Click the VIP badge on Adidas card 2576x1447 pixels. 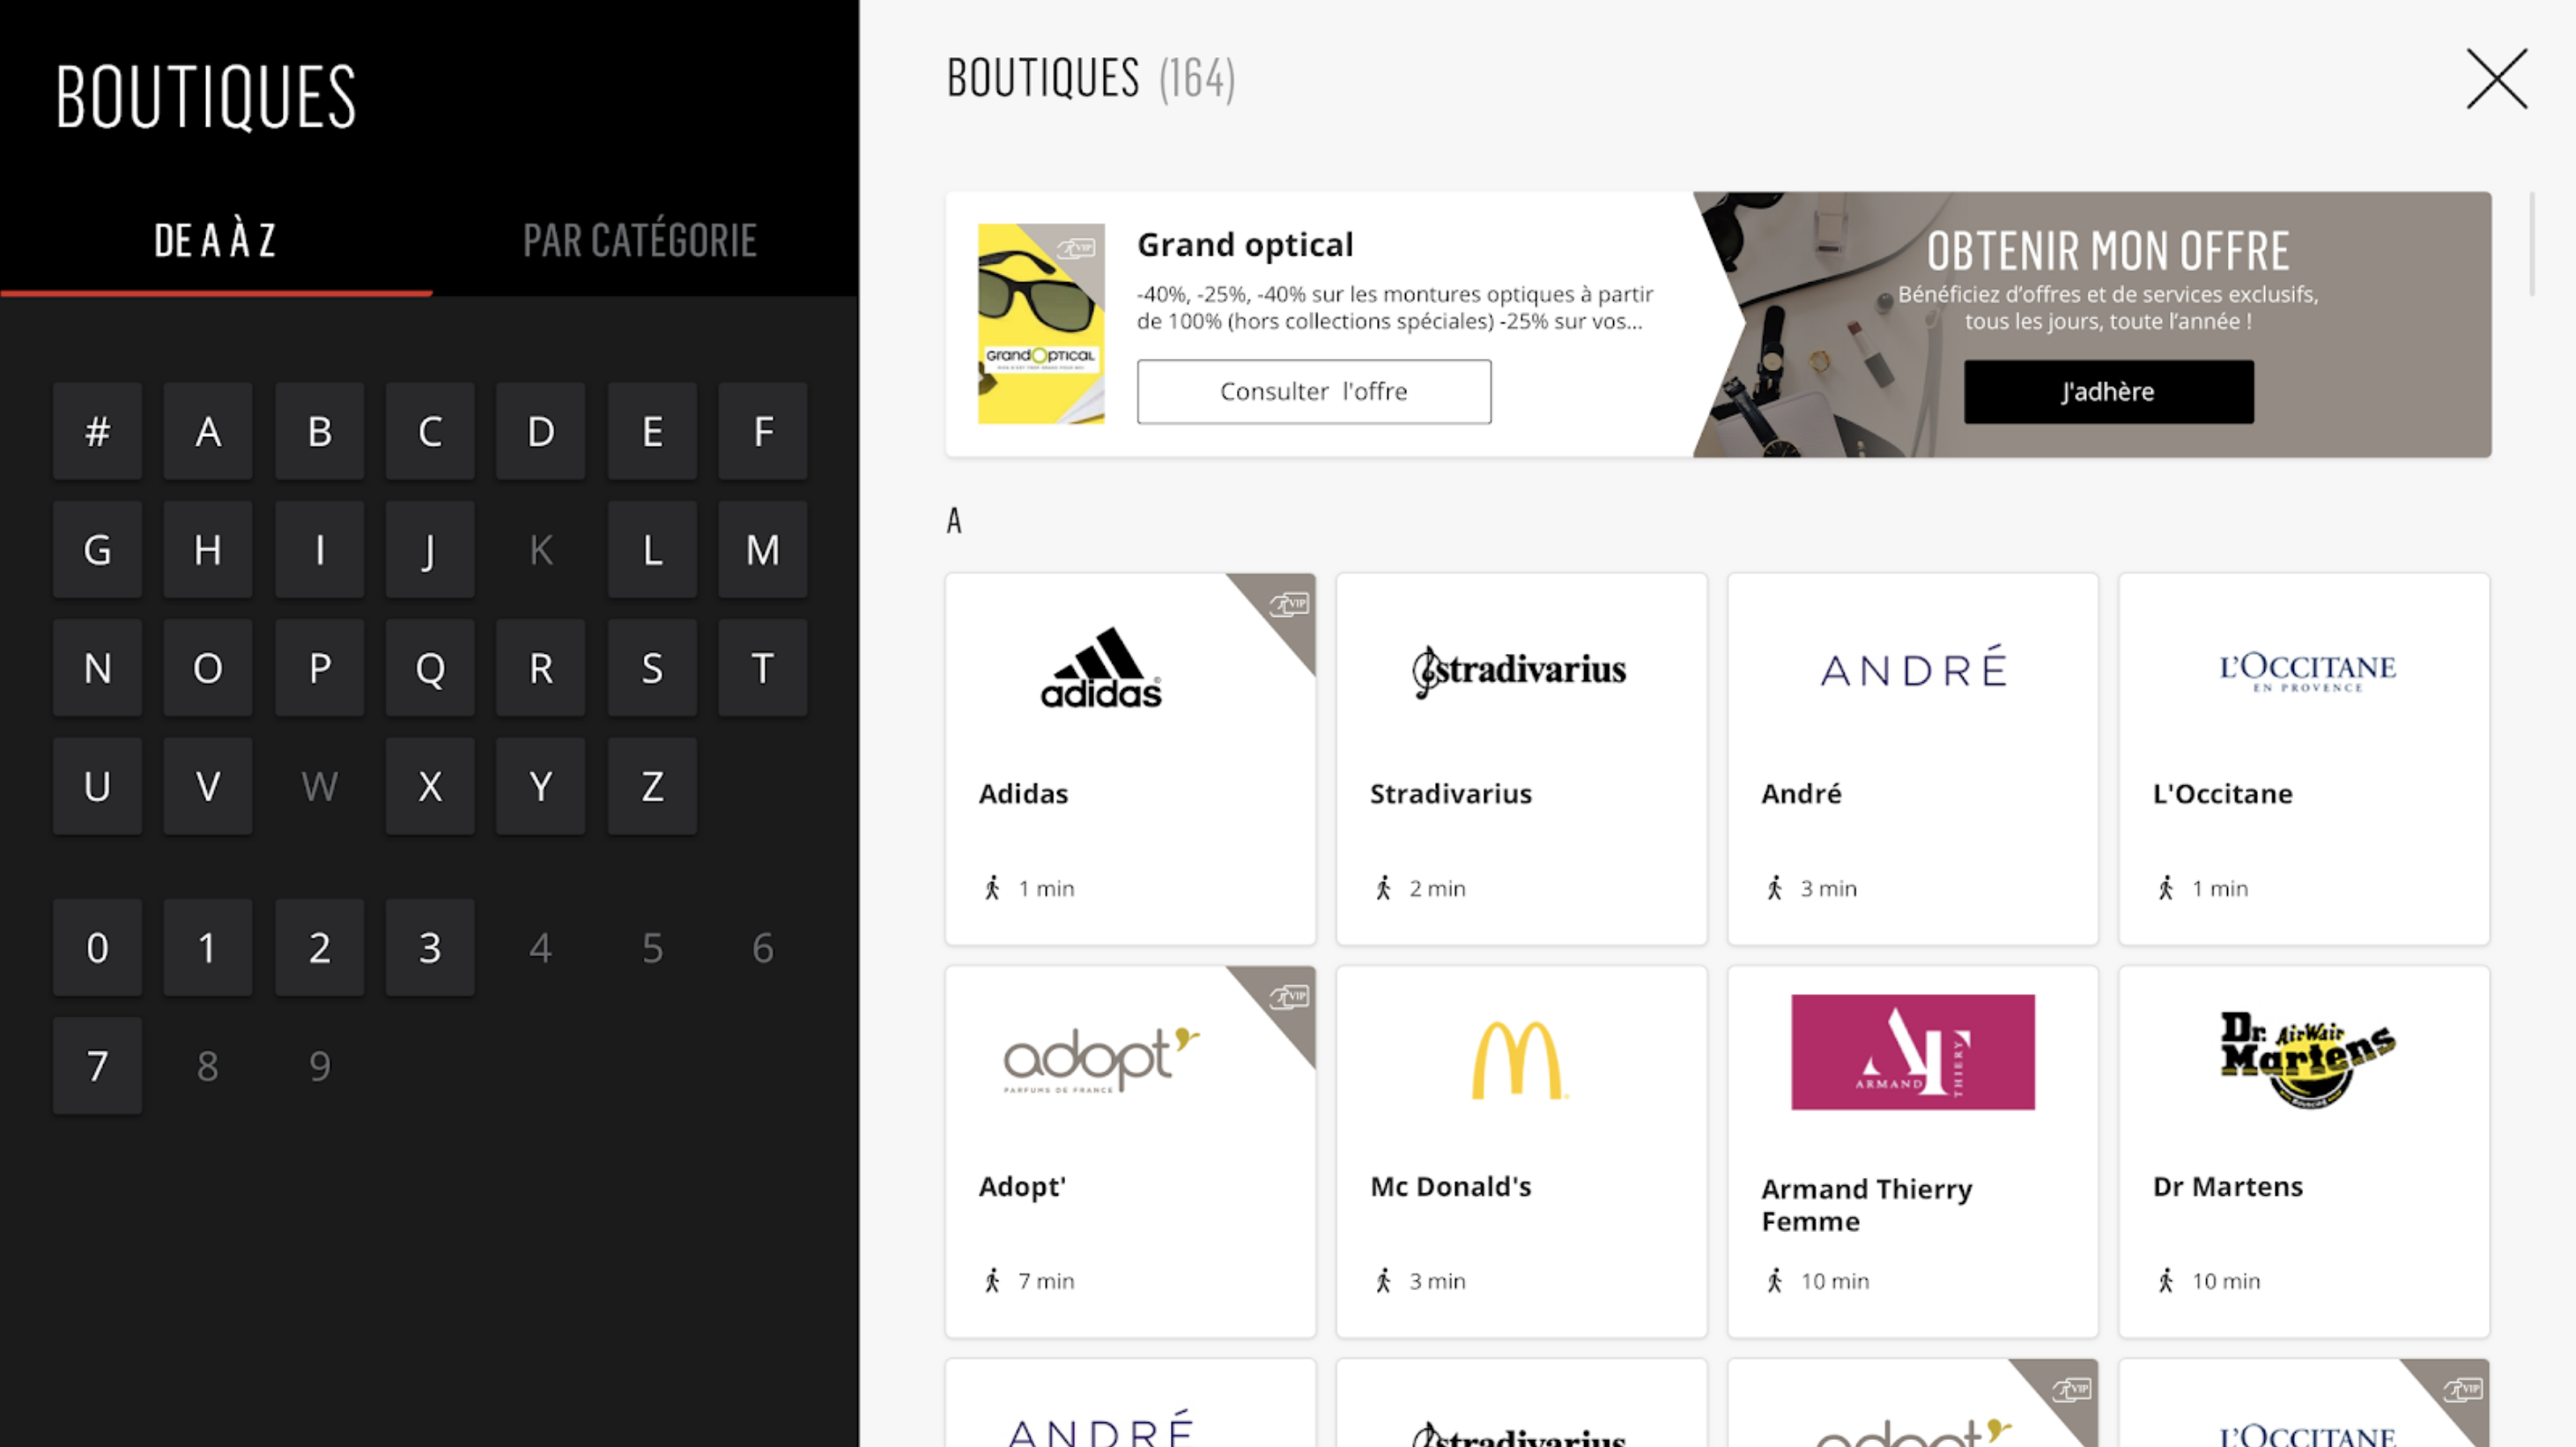click(1288, 604)
